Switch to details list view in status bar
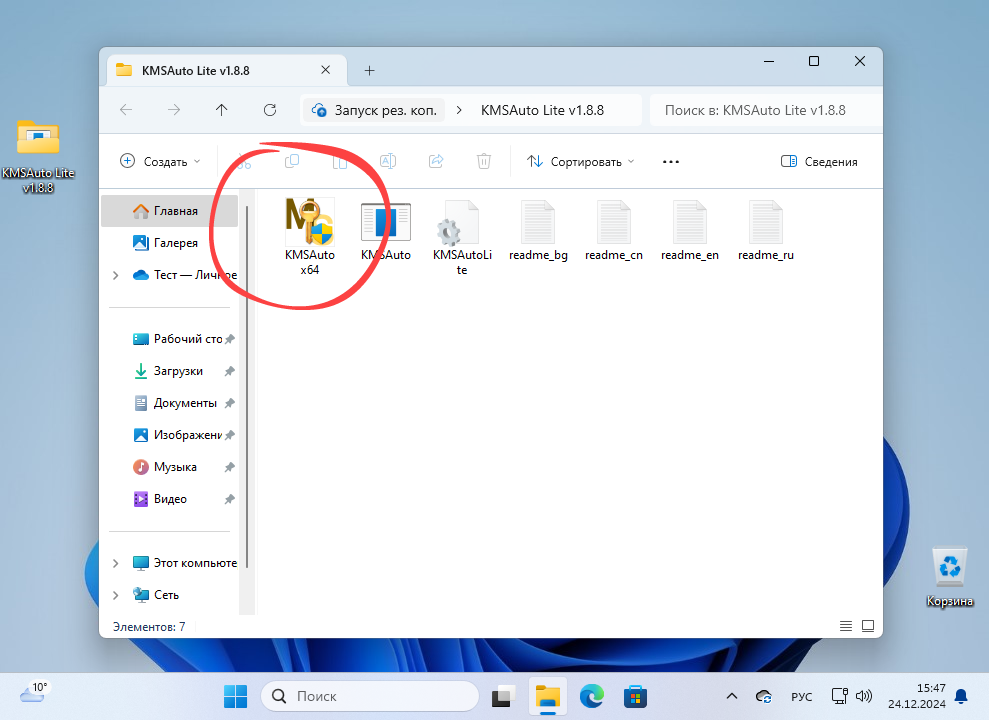This screenshot has height=720, width=989. 846,627
